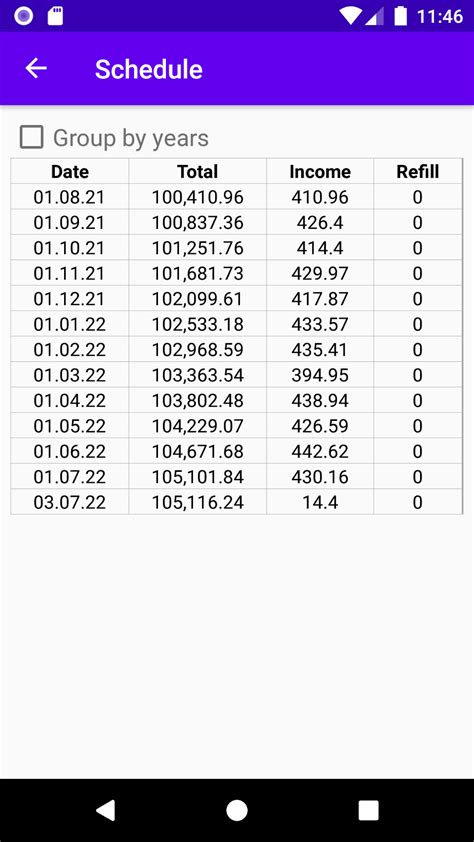Tap the income value 394.95
The image size is (474, 842).
320,375
